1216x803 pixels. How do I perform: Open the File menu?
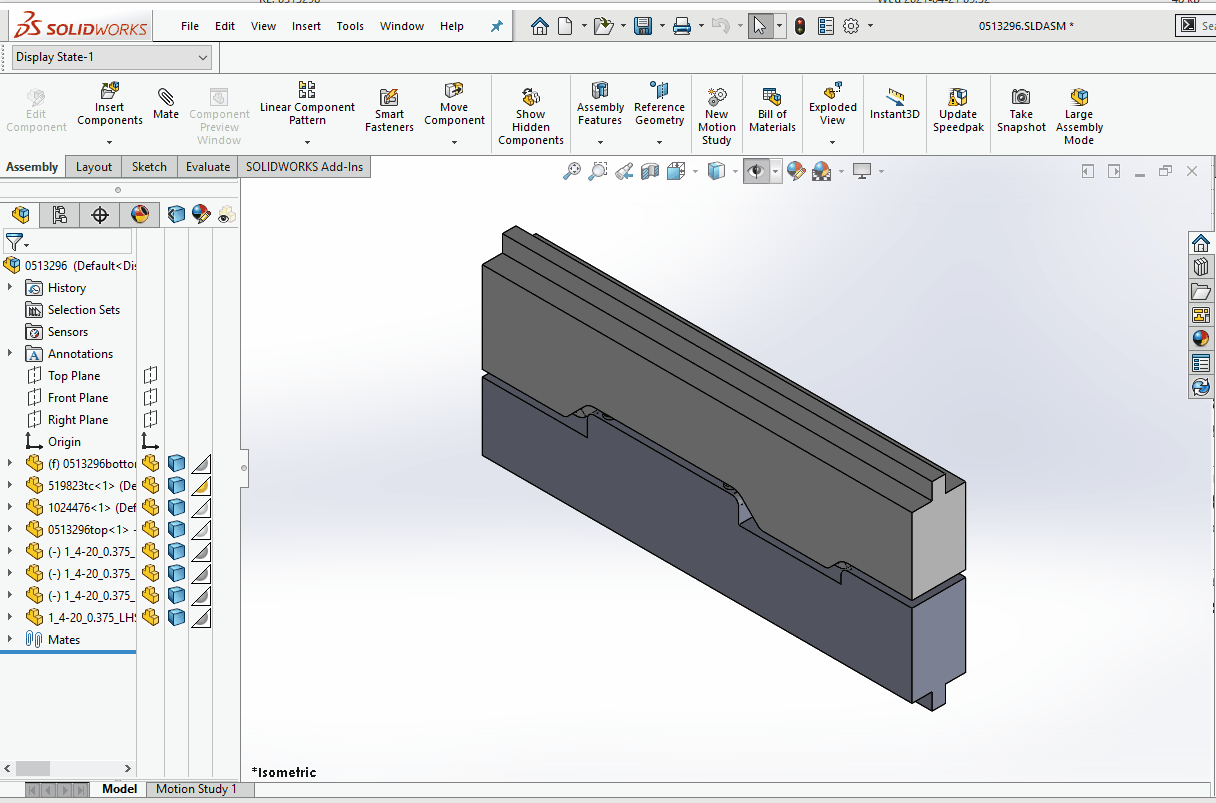[x=190, y=26]
